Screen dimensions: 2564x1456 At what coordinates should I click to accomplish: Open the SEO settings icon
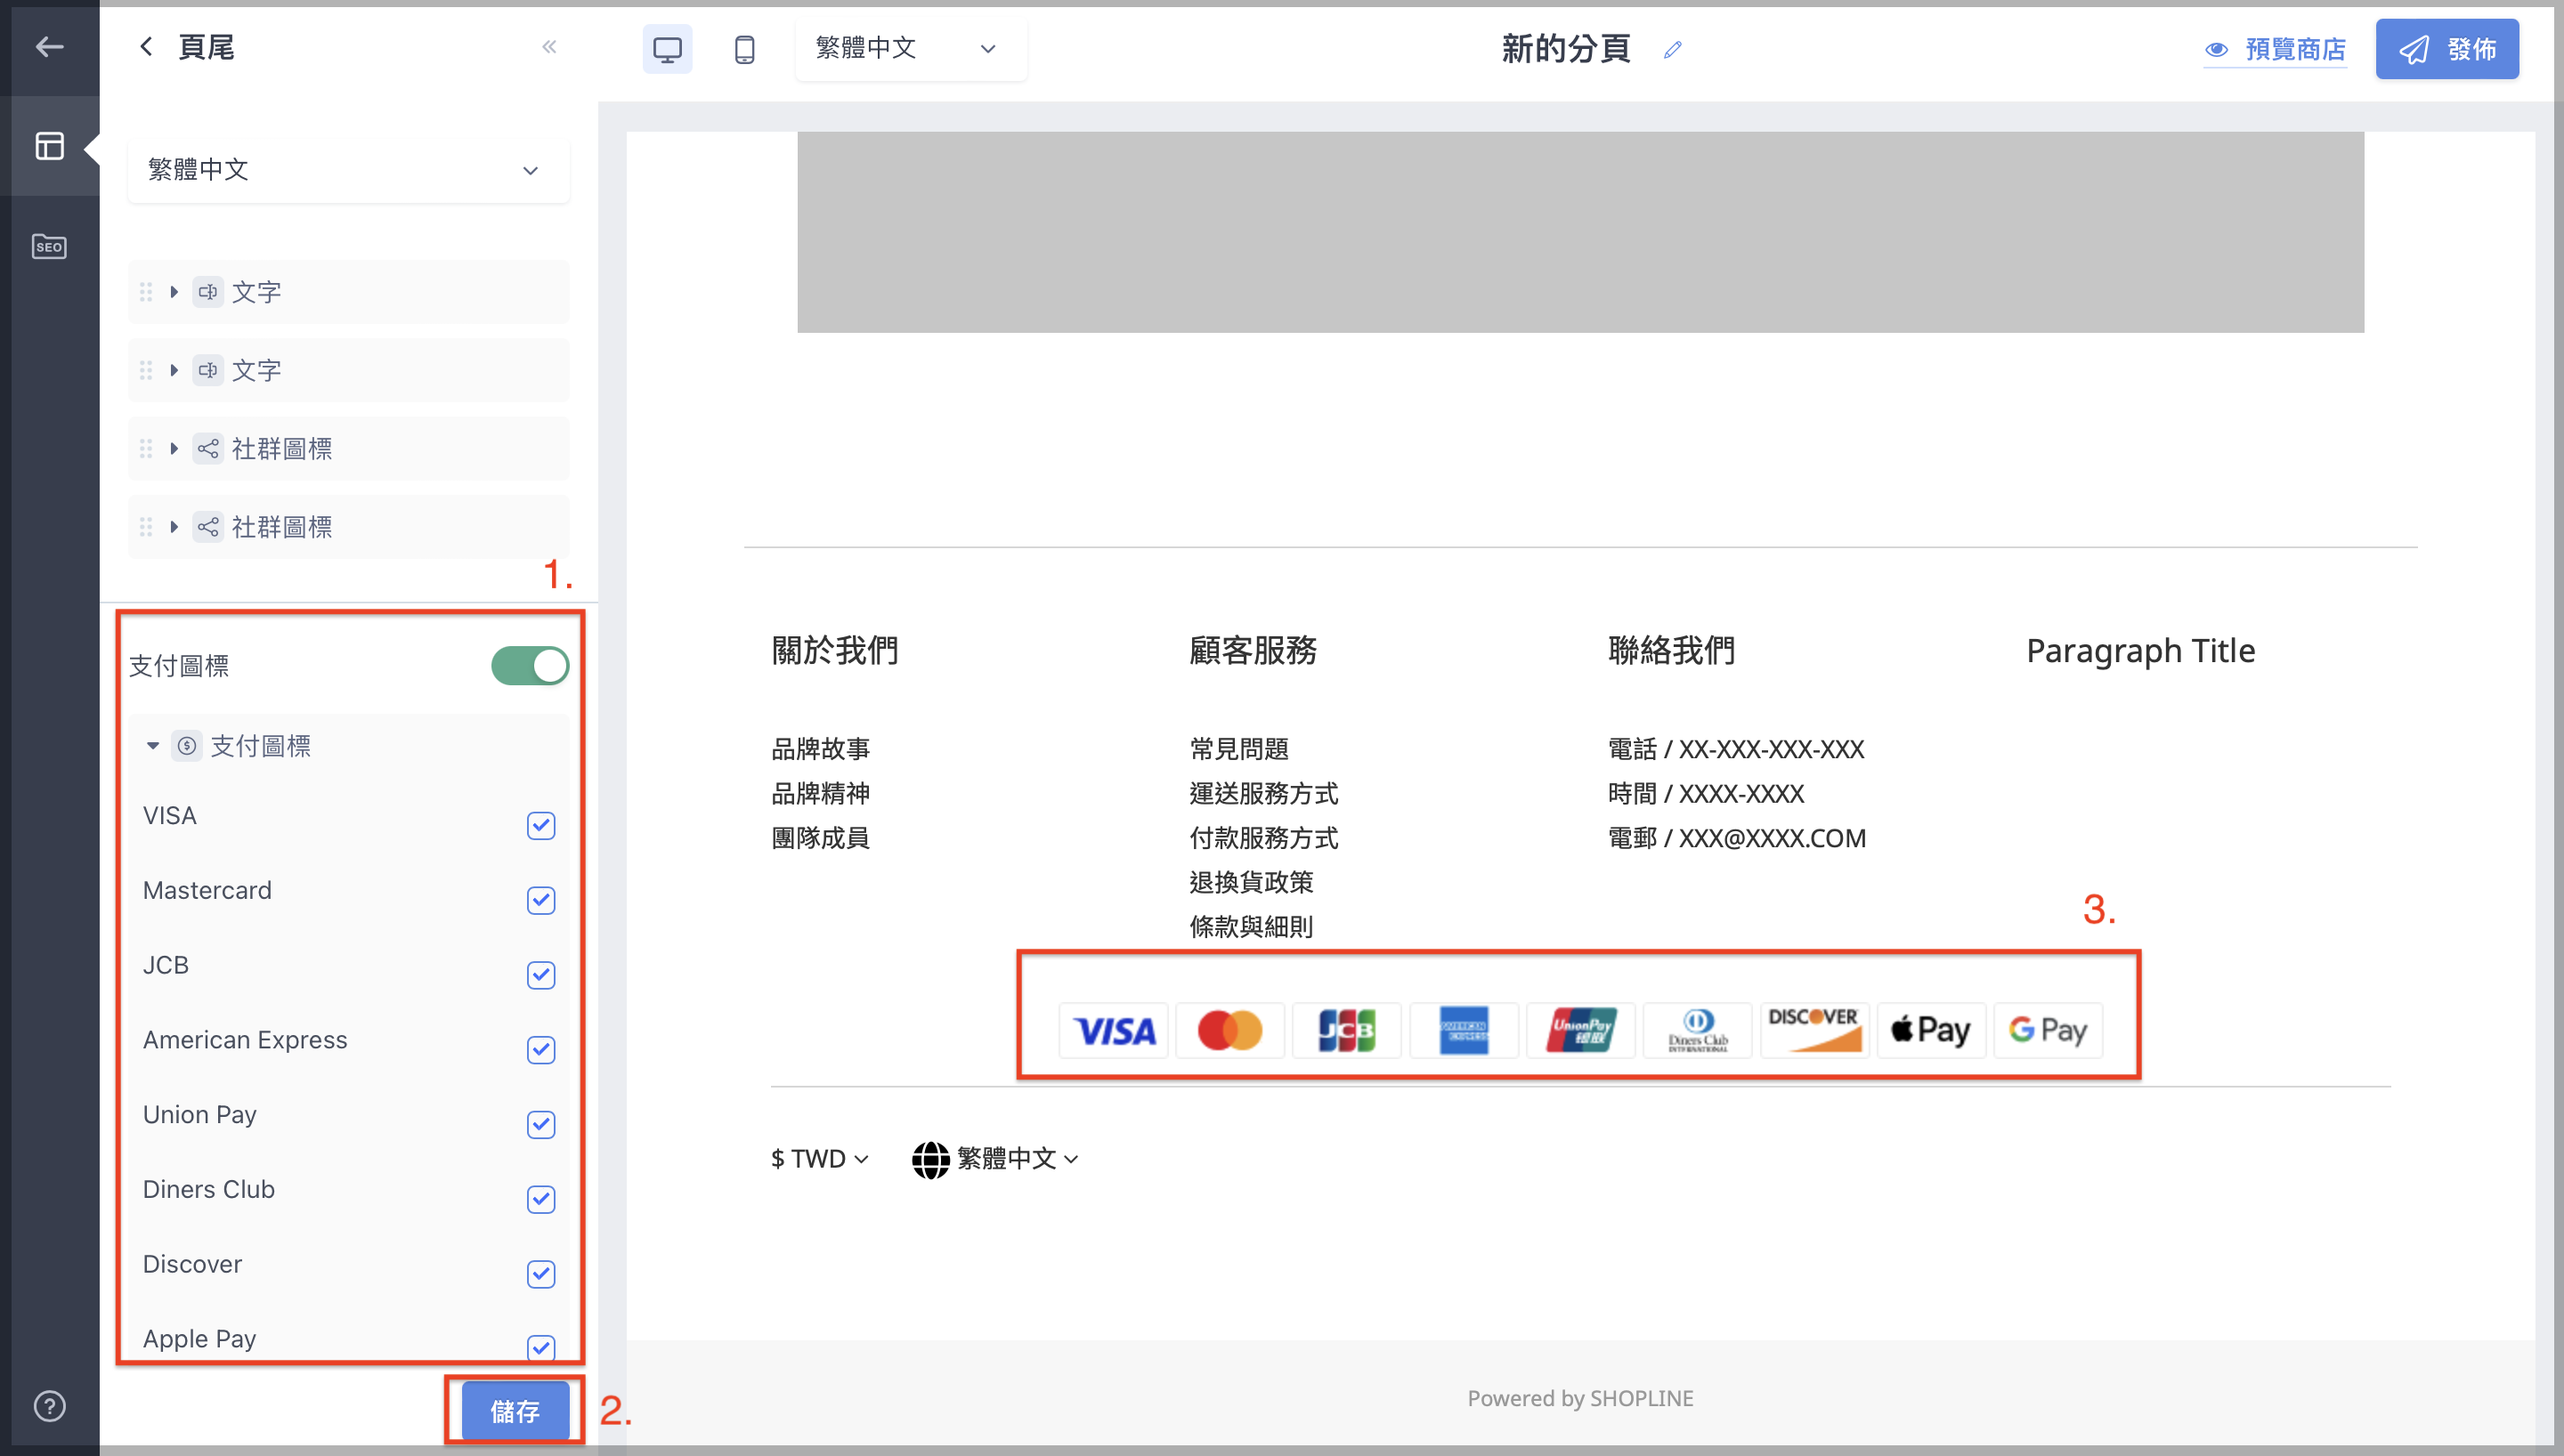(x=49, y=246)
